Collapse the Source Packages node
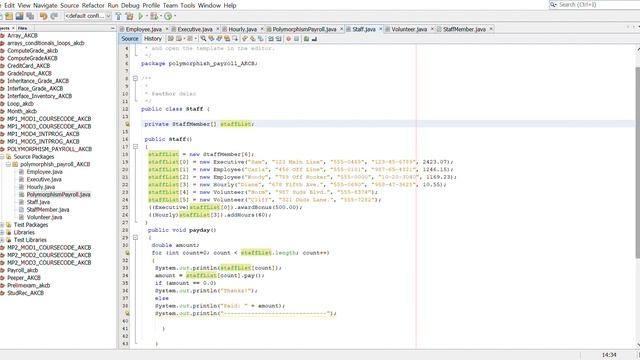The width and height of the screenshot is (640, 360). click(x=2, y=157)
